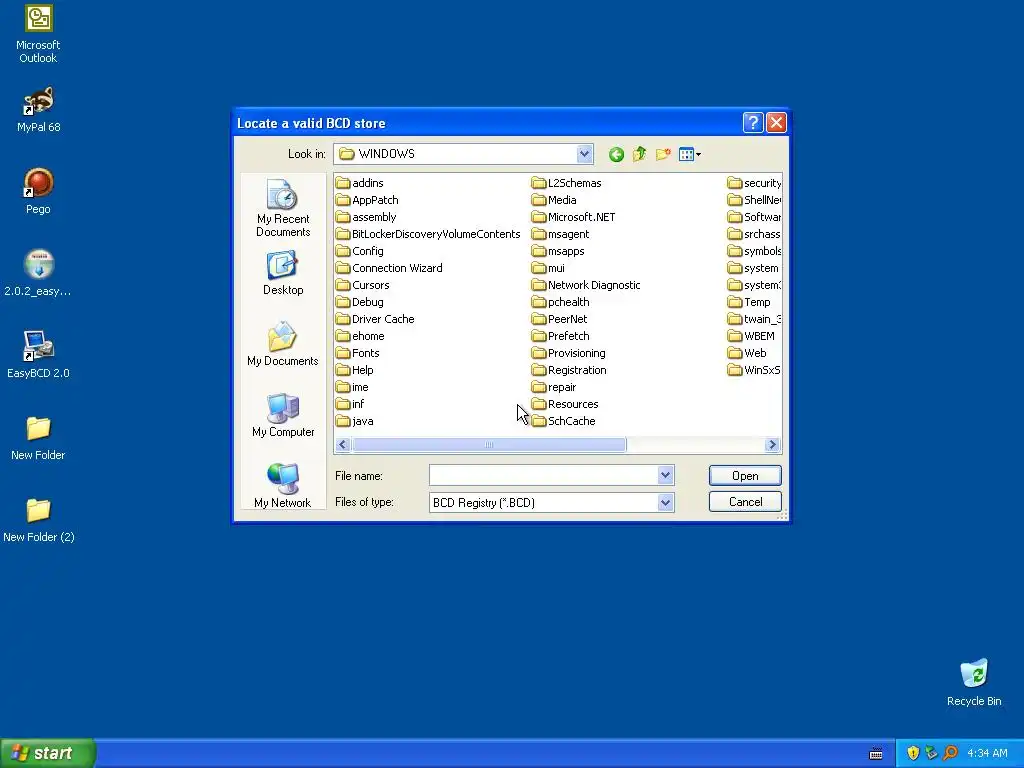
Task: Select the ehome folder
Action: tap(360, 336)
